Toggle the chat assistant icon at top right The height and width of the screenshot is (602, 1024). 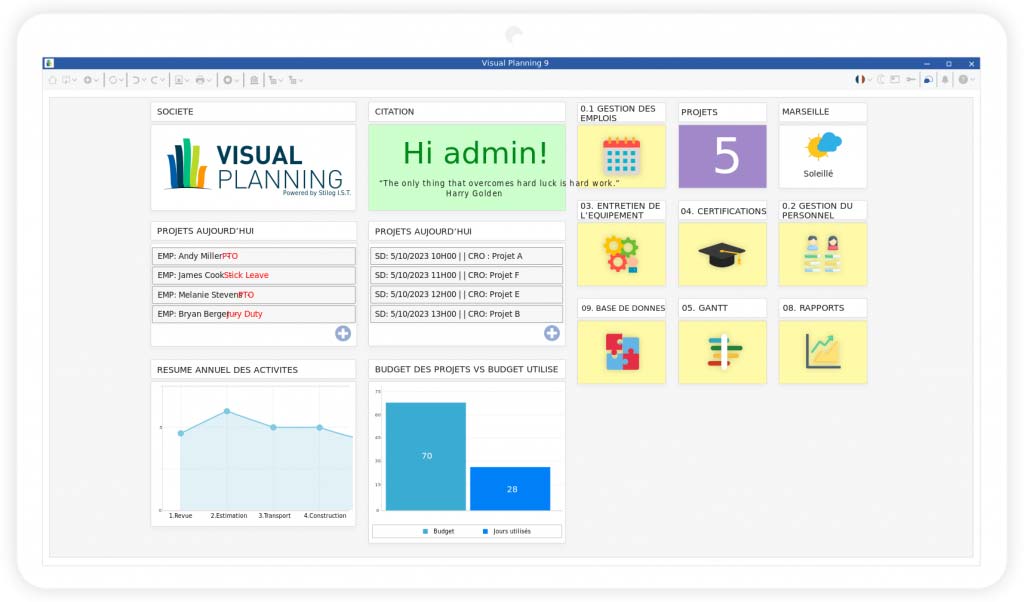[927, 78]
